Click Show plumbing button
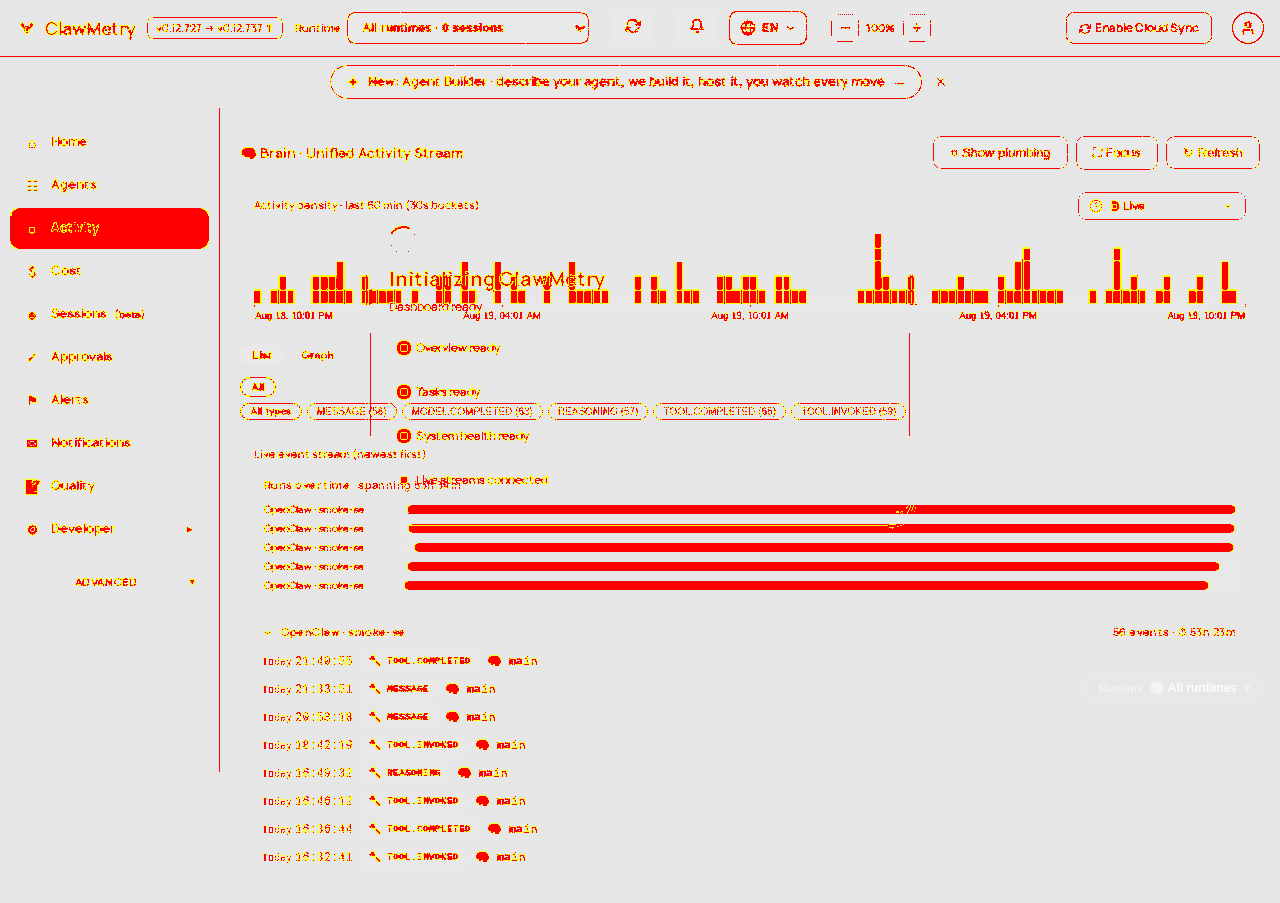This screenshot has height=903, width=1280. [x=1000, y=153]
